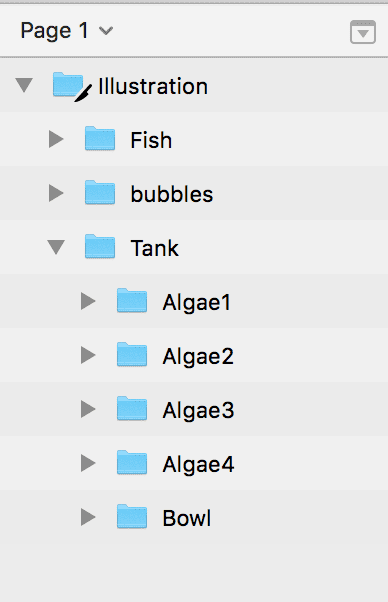Screen dimensions: 388x602
Task: Select the Algae4 layer name
Action: click(x=198, y=465)
